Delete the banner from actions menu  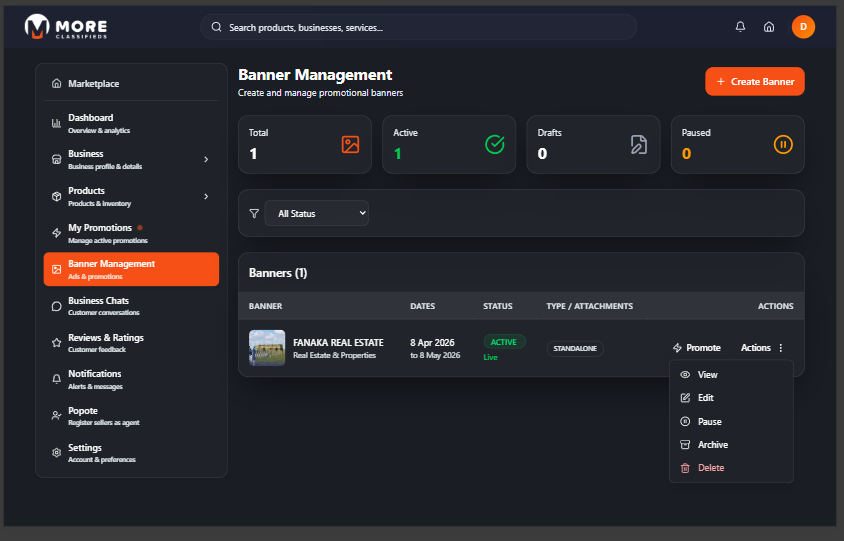(x=710, y=468)
